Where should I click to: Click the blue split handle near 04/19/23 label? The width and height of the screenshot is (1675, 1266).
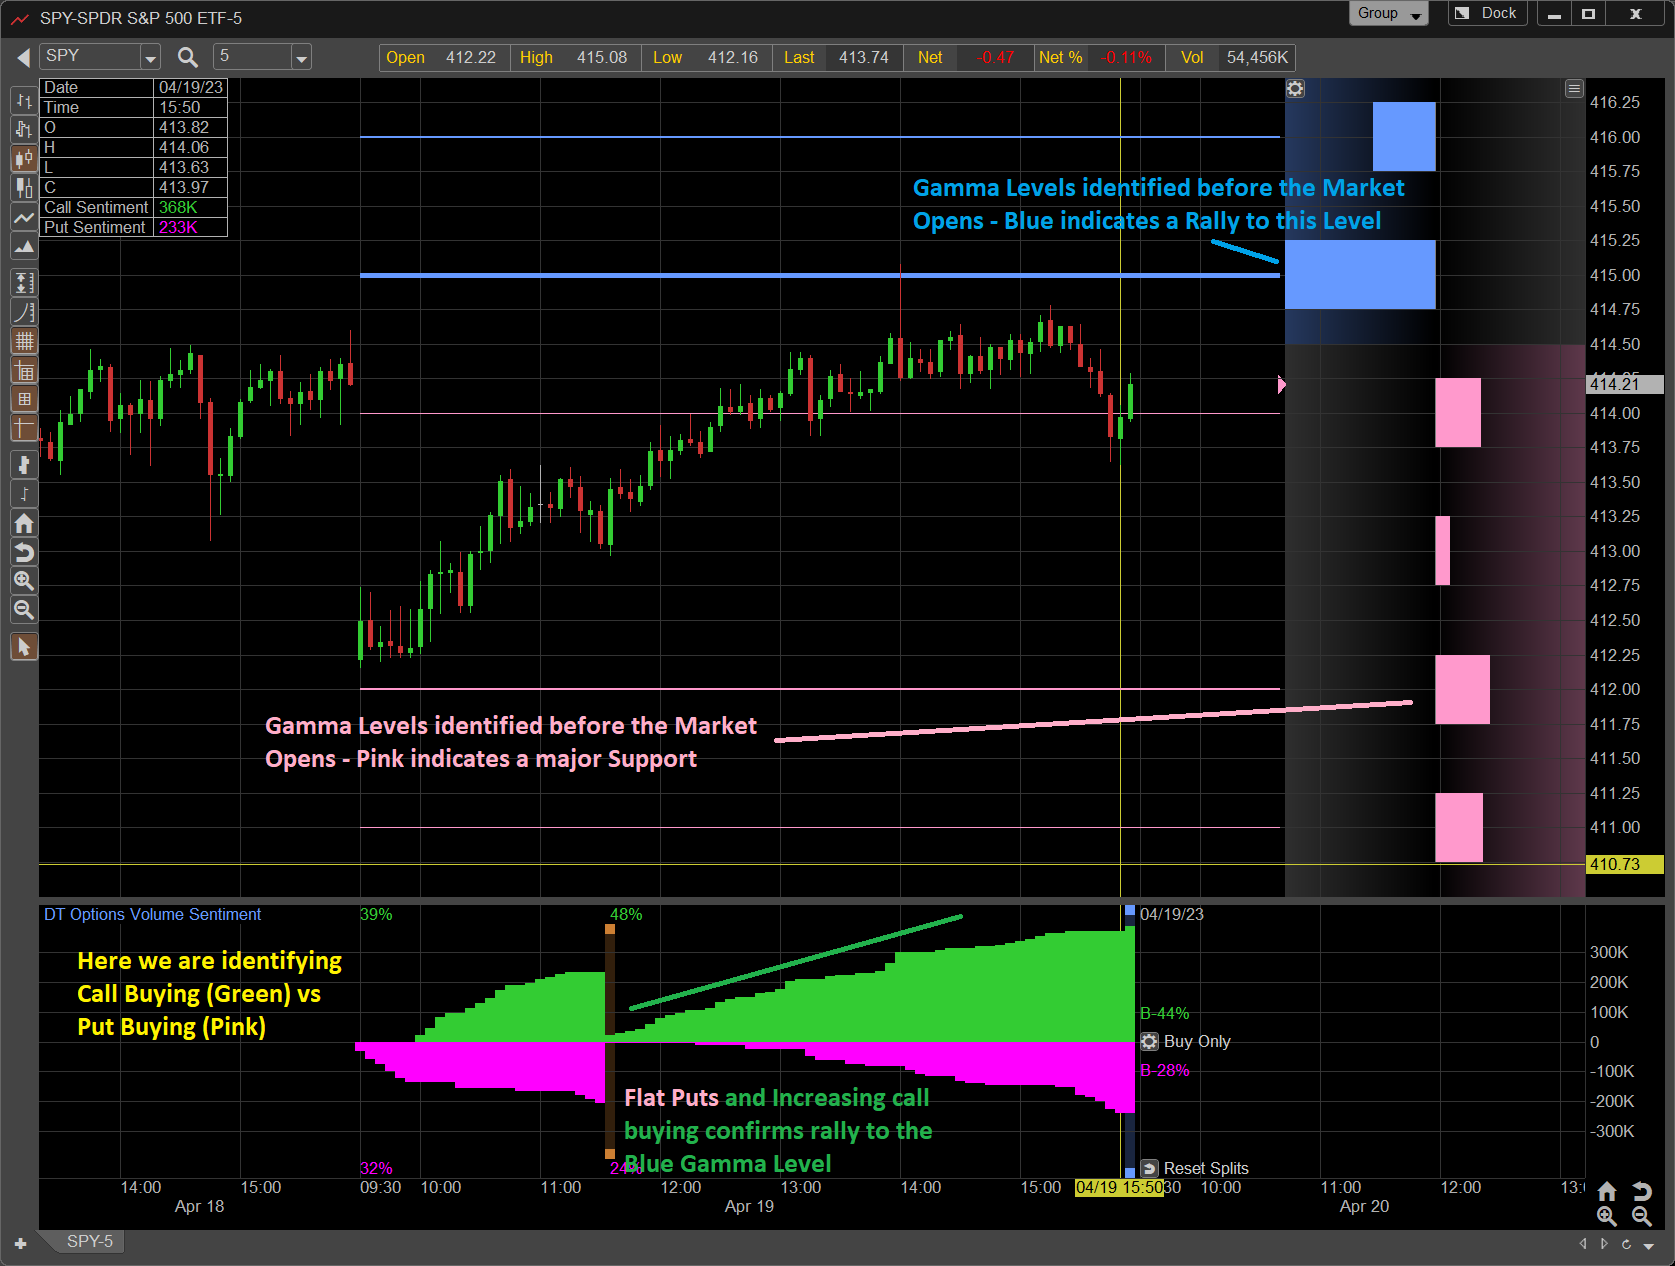click(1130, 911)
